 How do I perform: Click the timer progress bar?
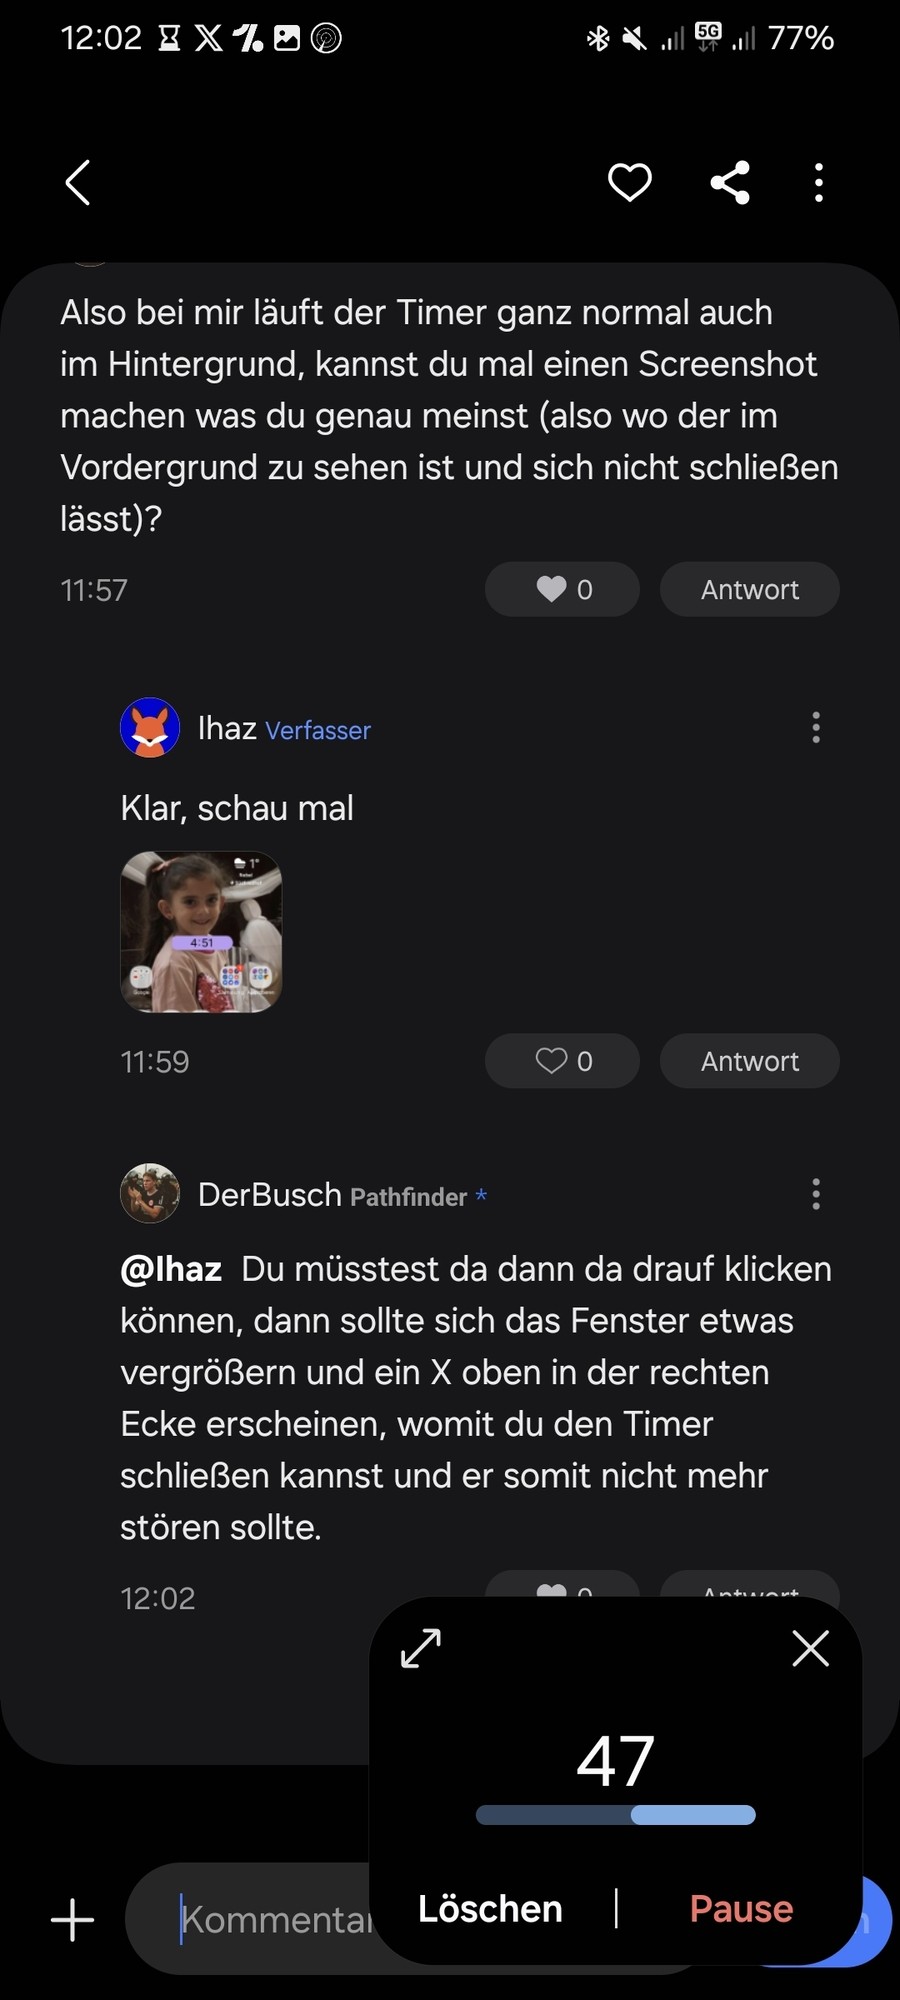coord(615,1815)
